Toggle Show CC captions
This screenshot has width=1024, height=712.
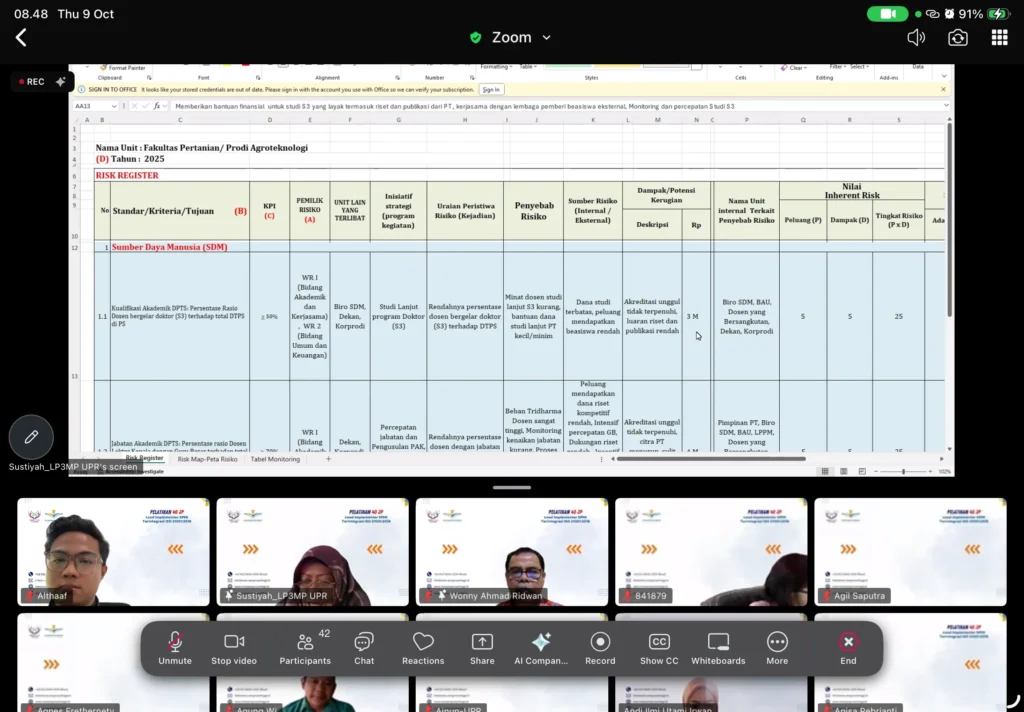click(x=659, y=648)
